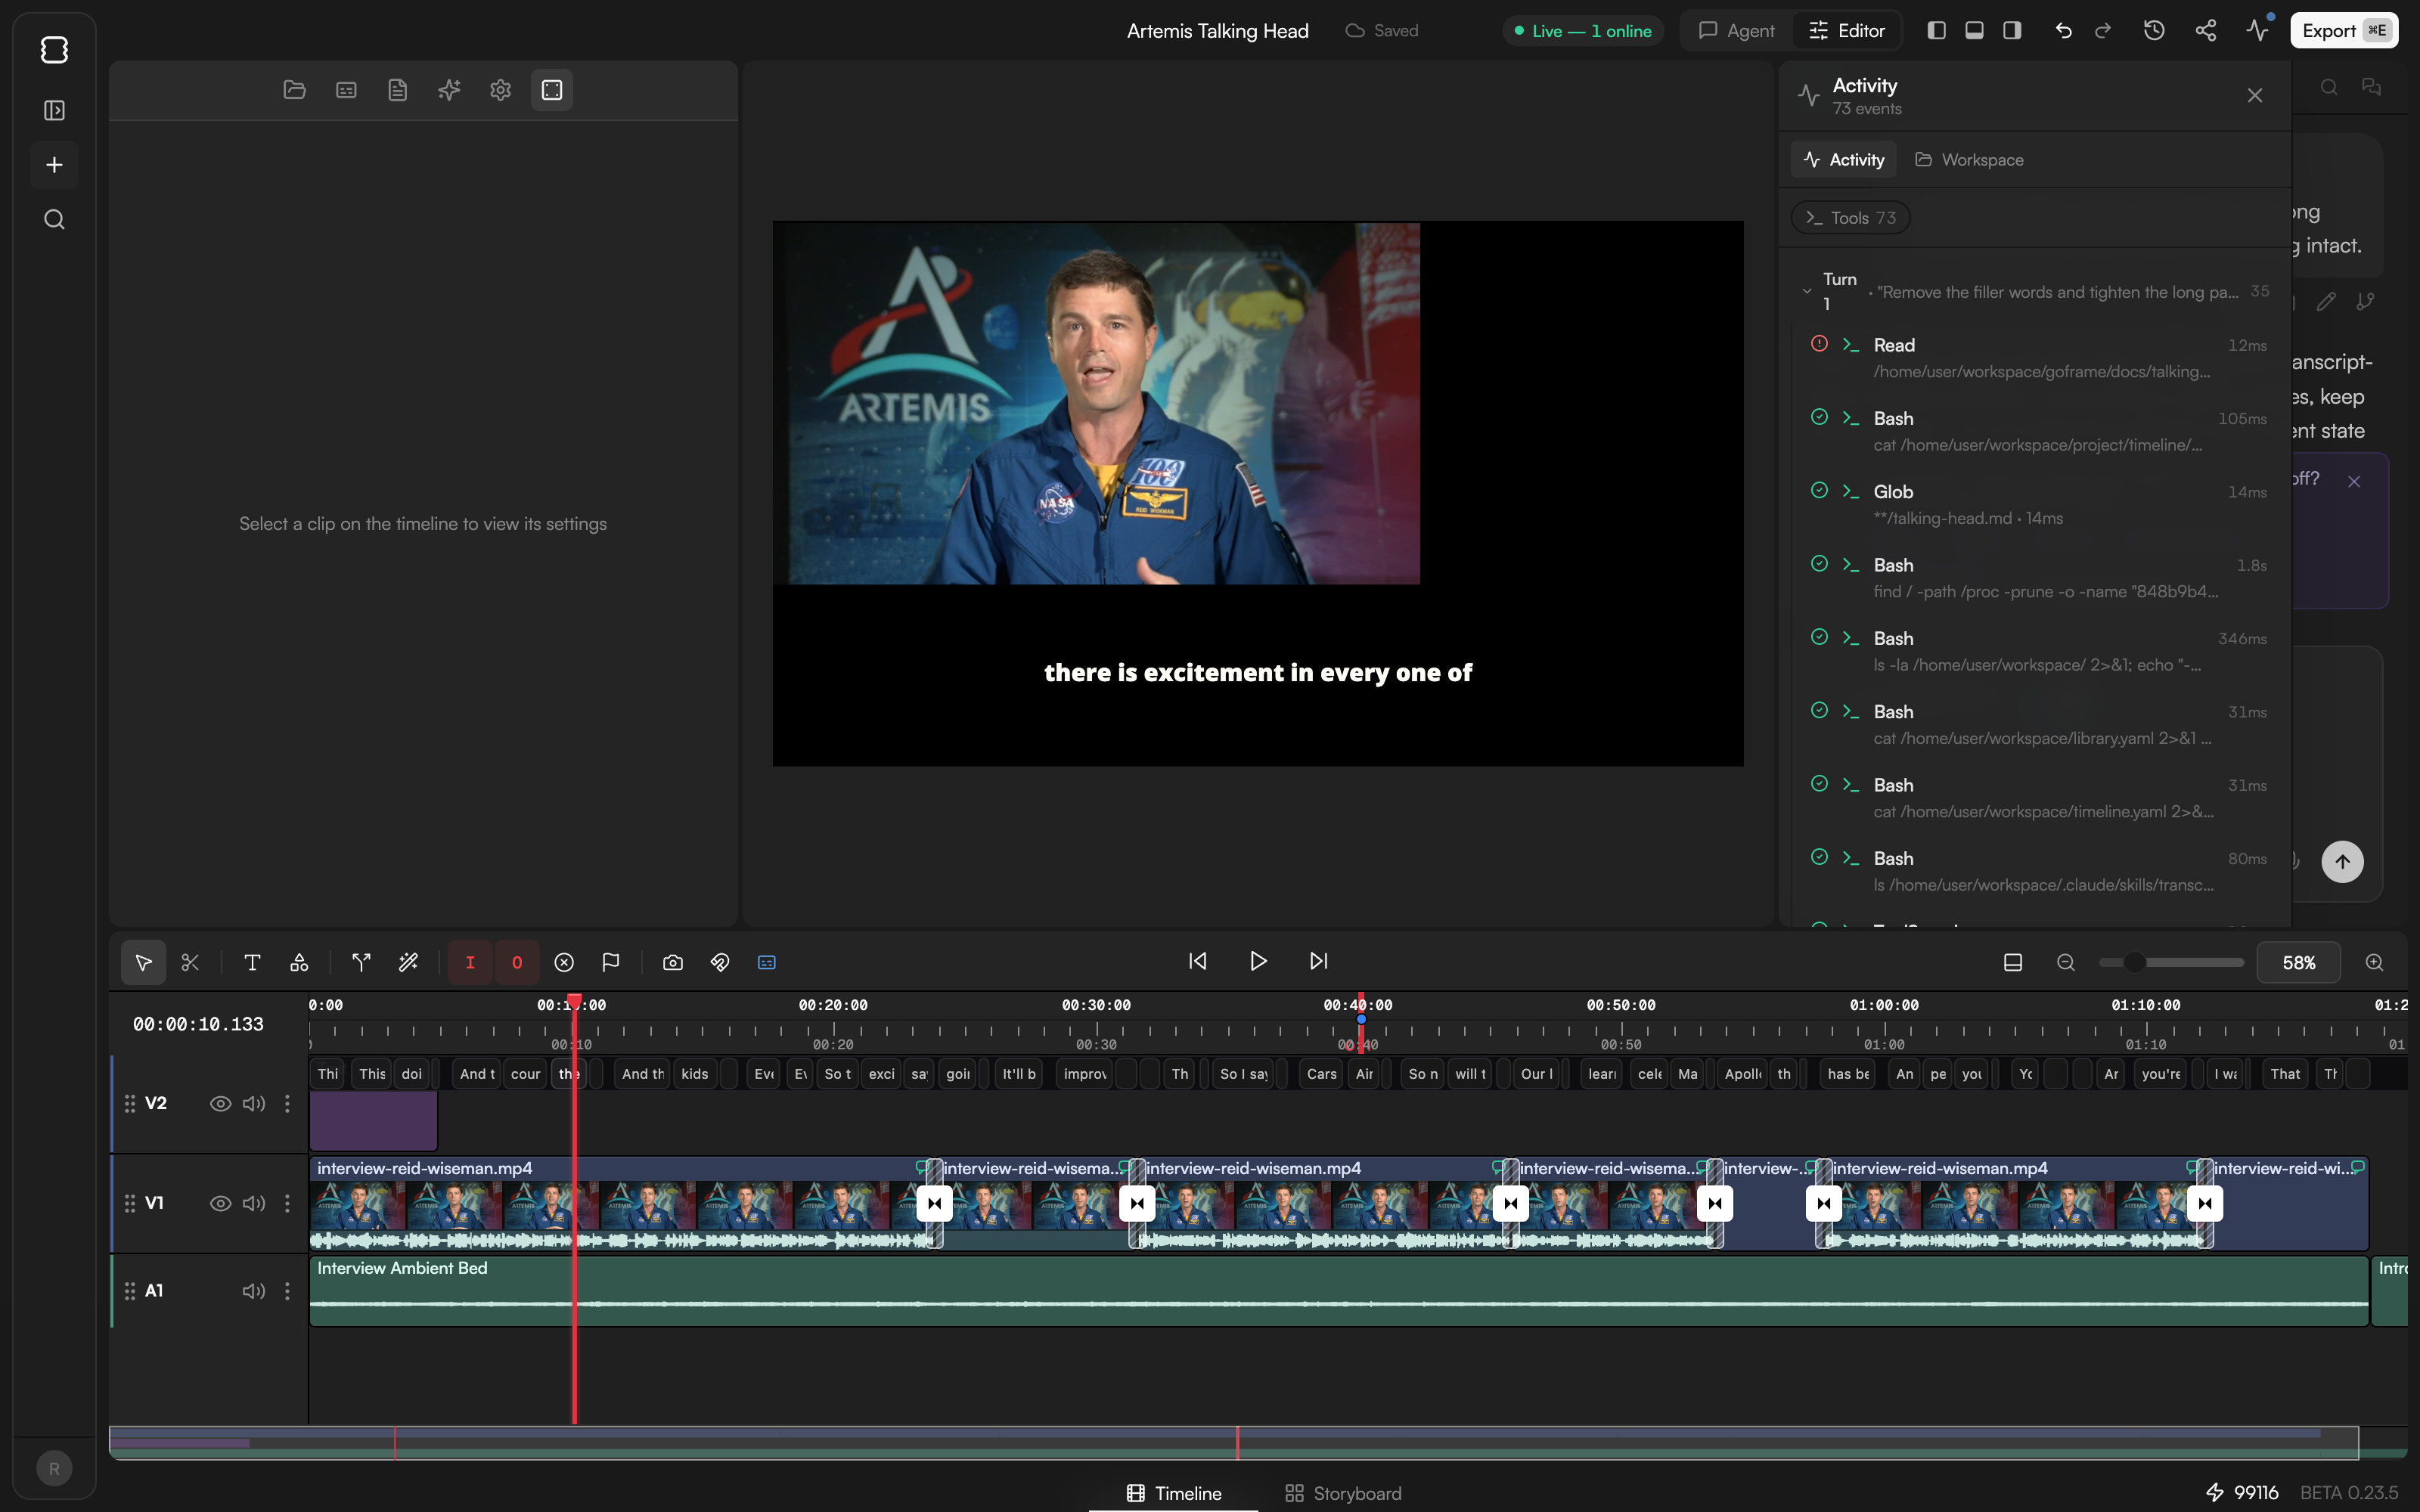Redo the last undone action
The width and height of the screenshot is (2420, 1512).
pyautogui.click(x=2103, y=30)
